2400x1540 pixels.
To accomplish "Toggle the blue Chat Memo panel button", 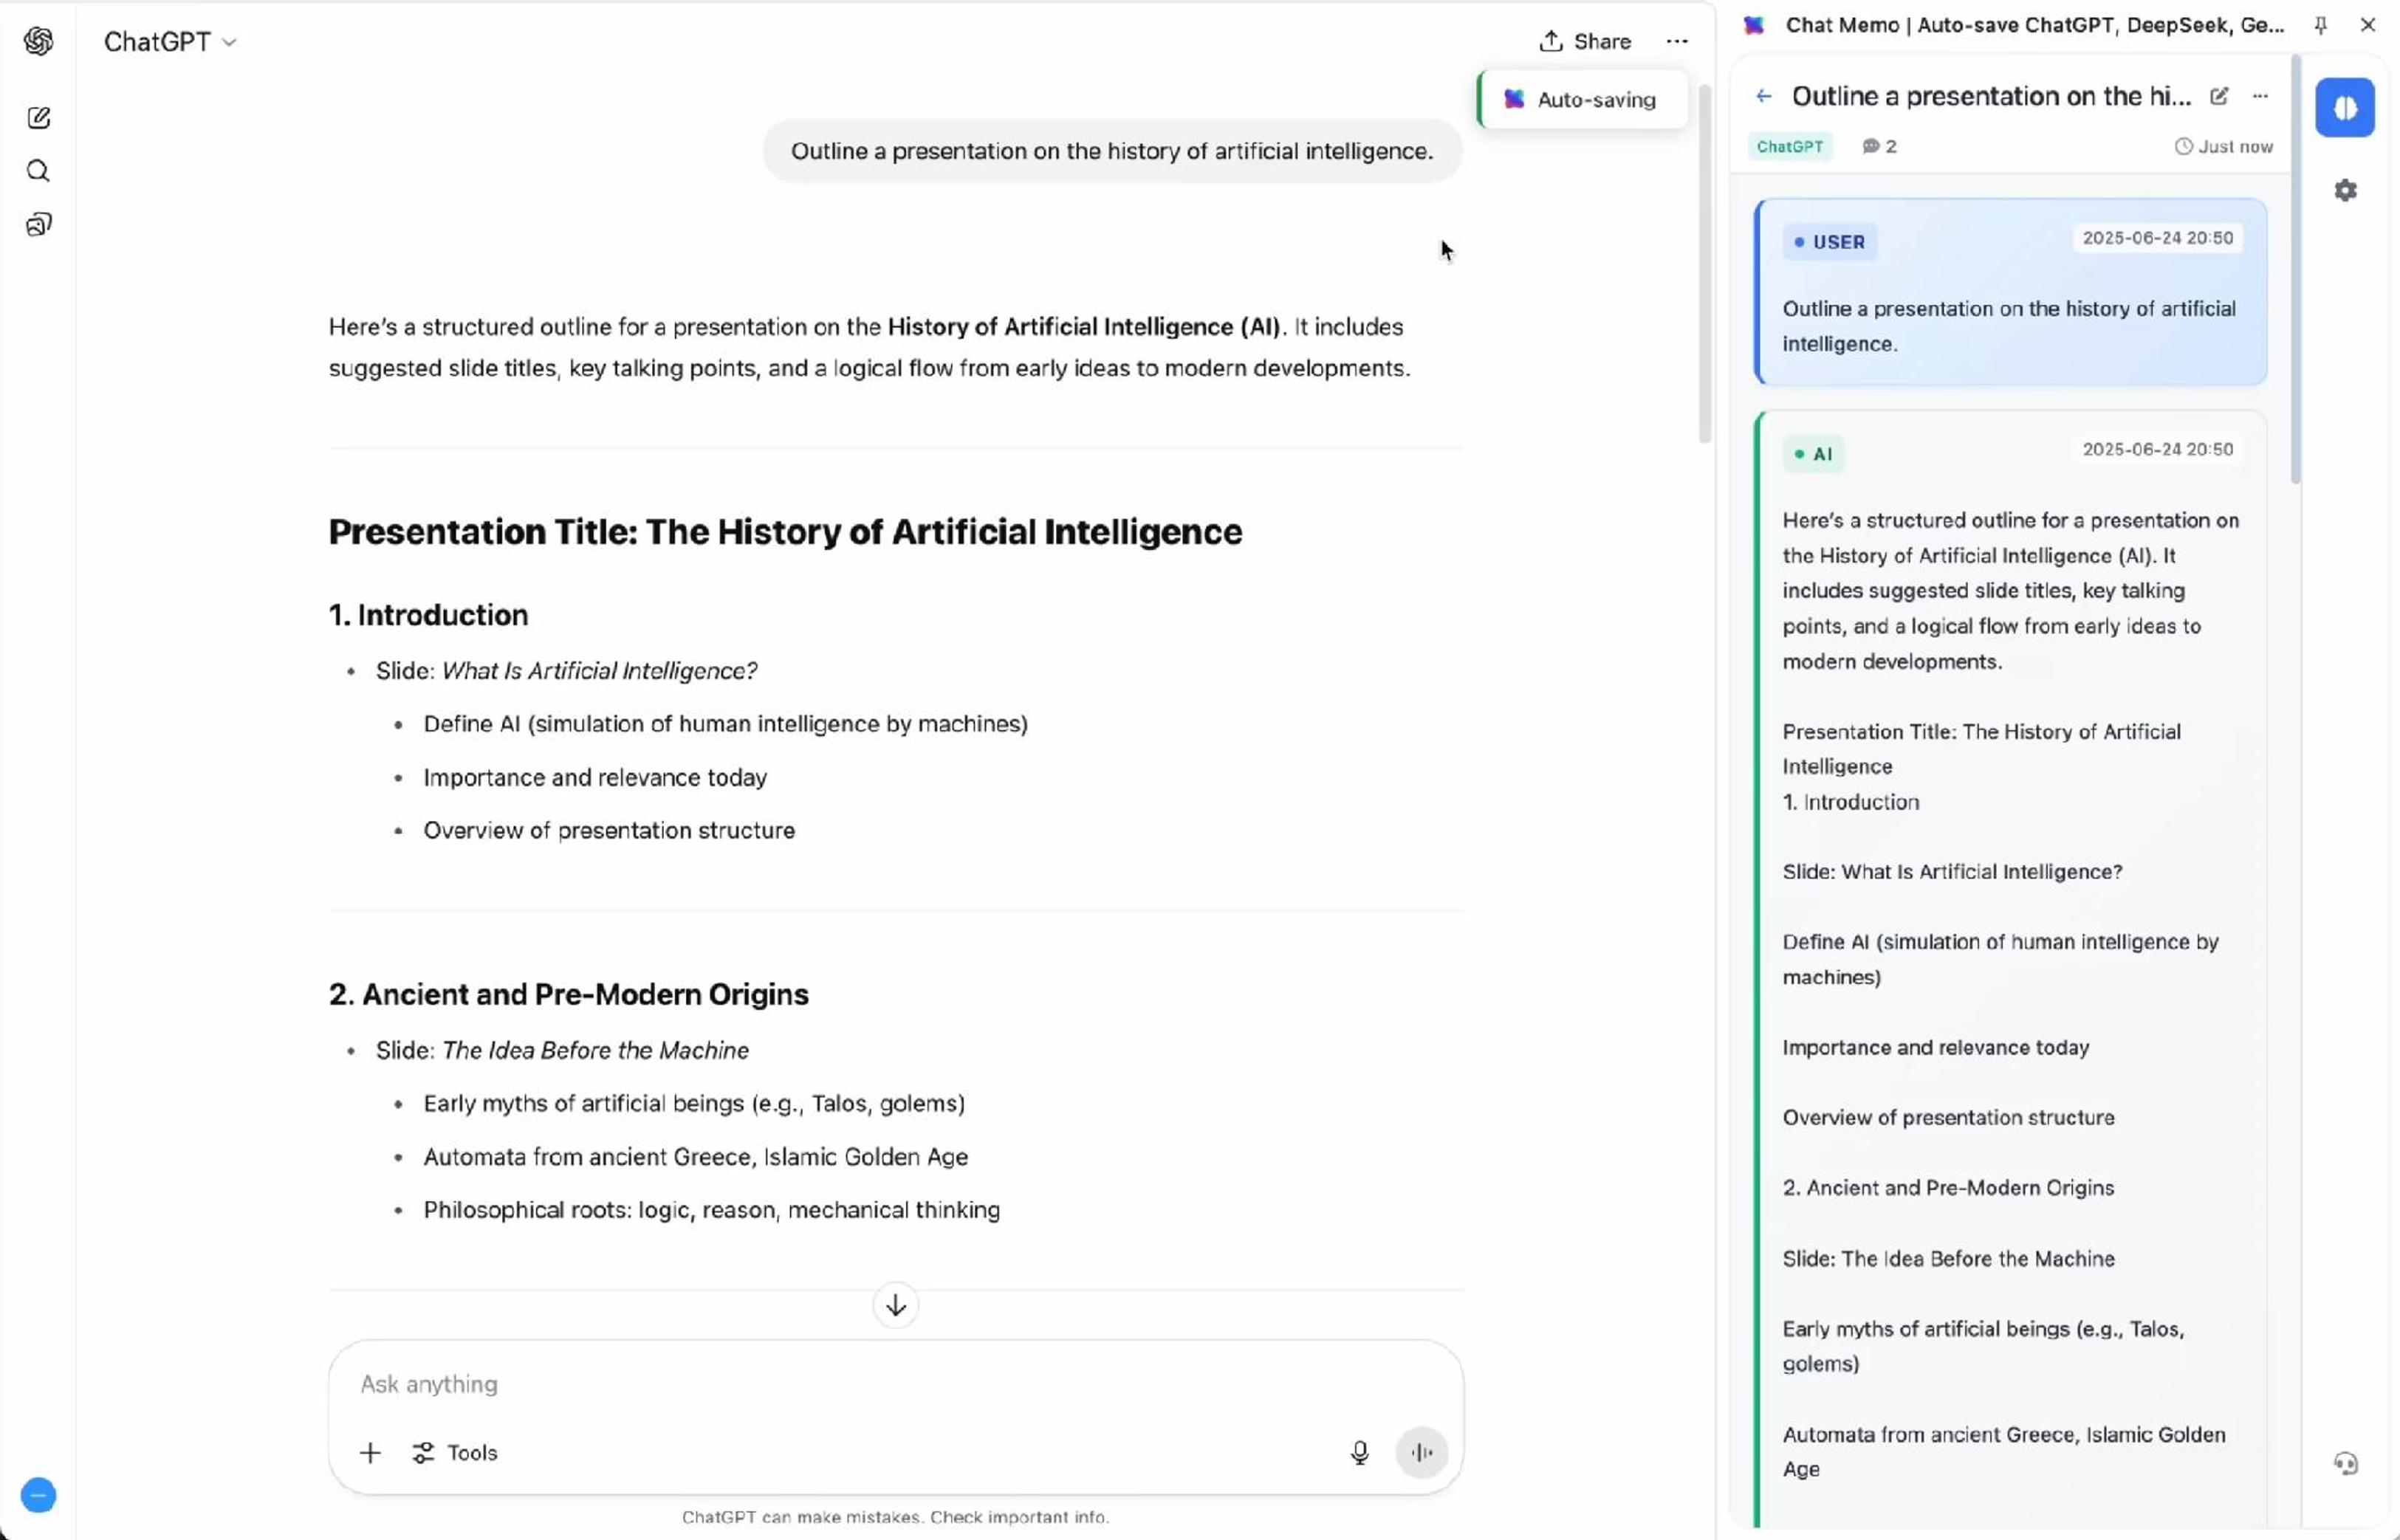I will tap(2344, 107).
